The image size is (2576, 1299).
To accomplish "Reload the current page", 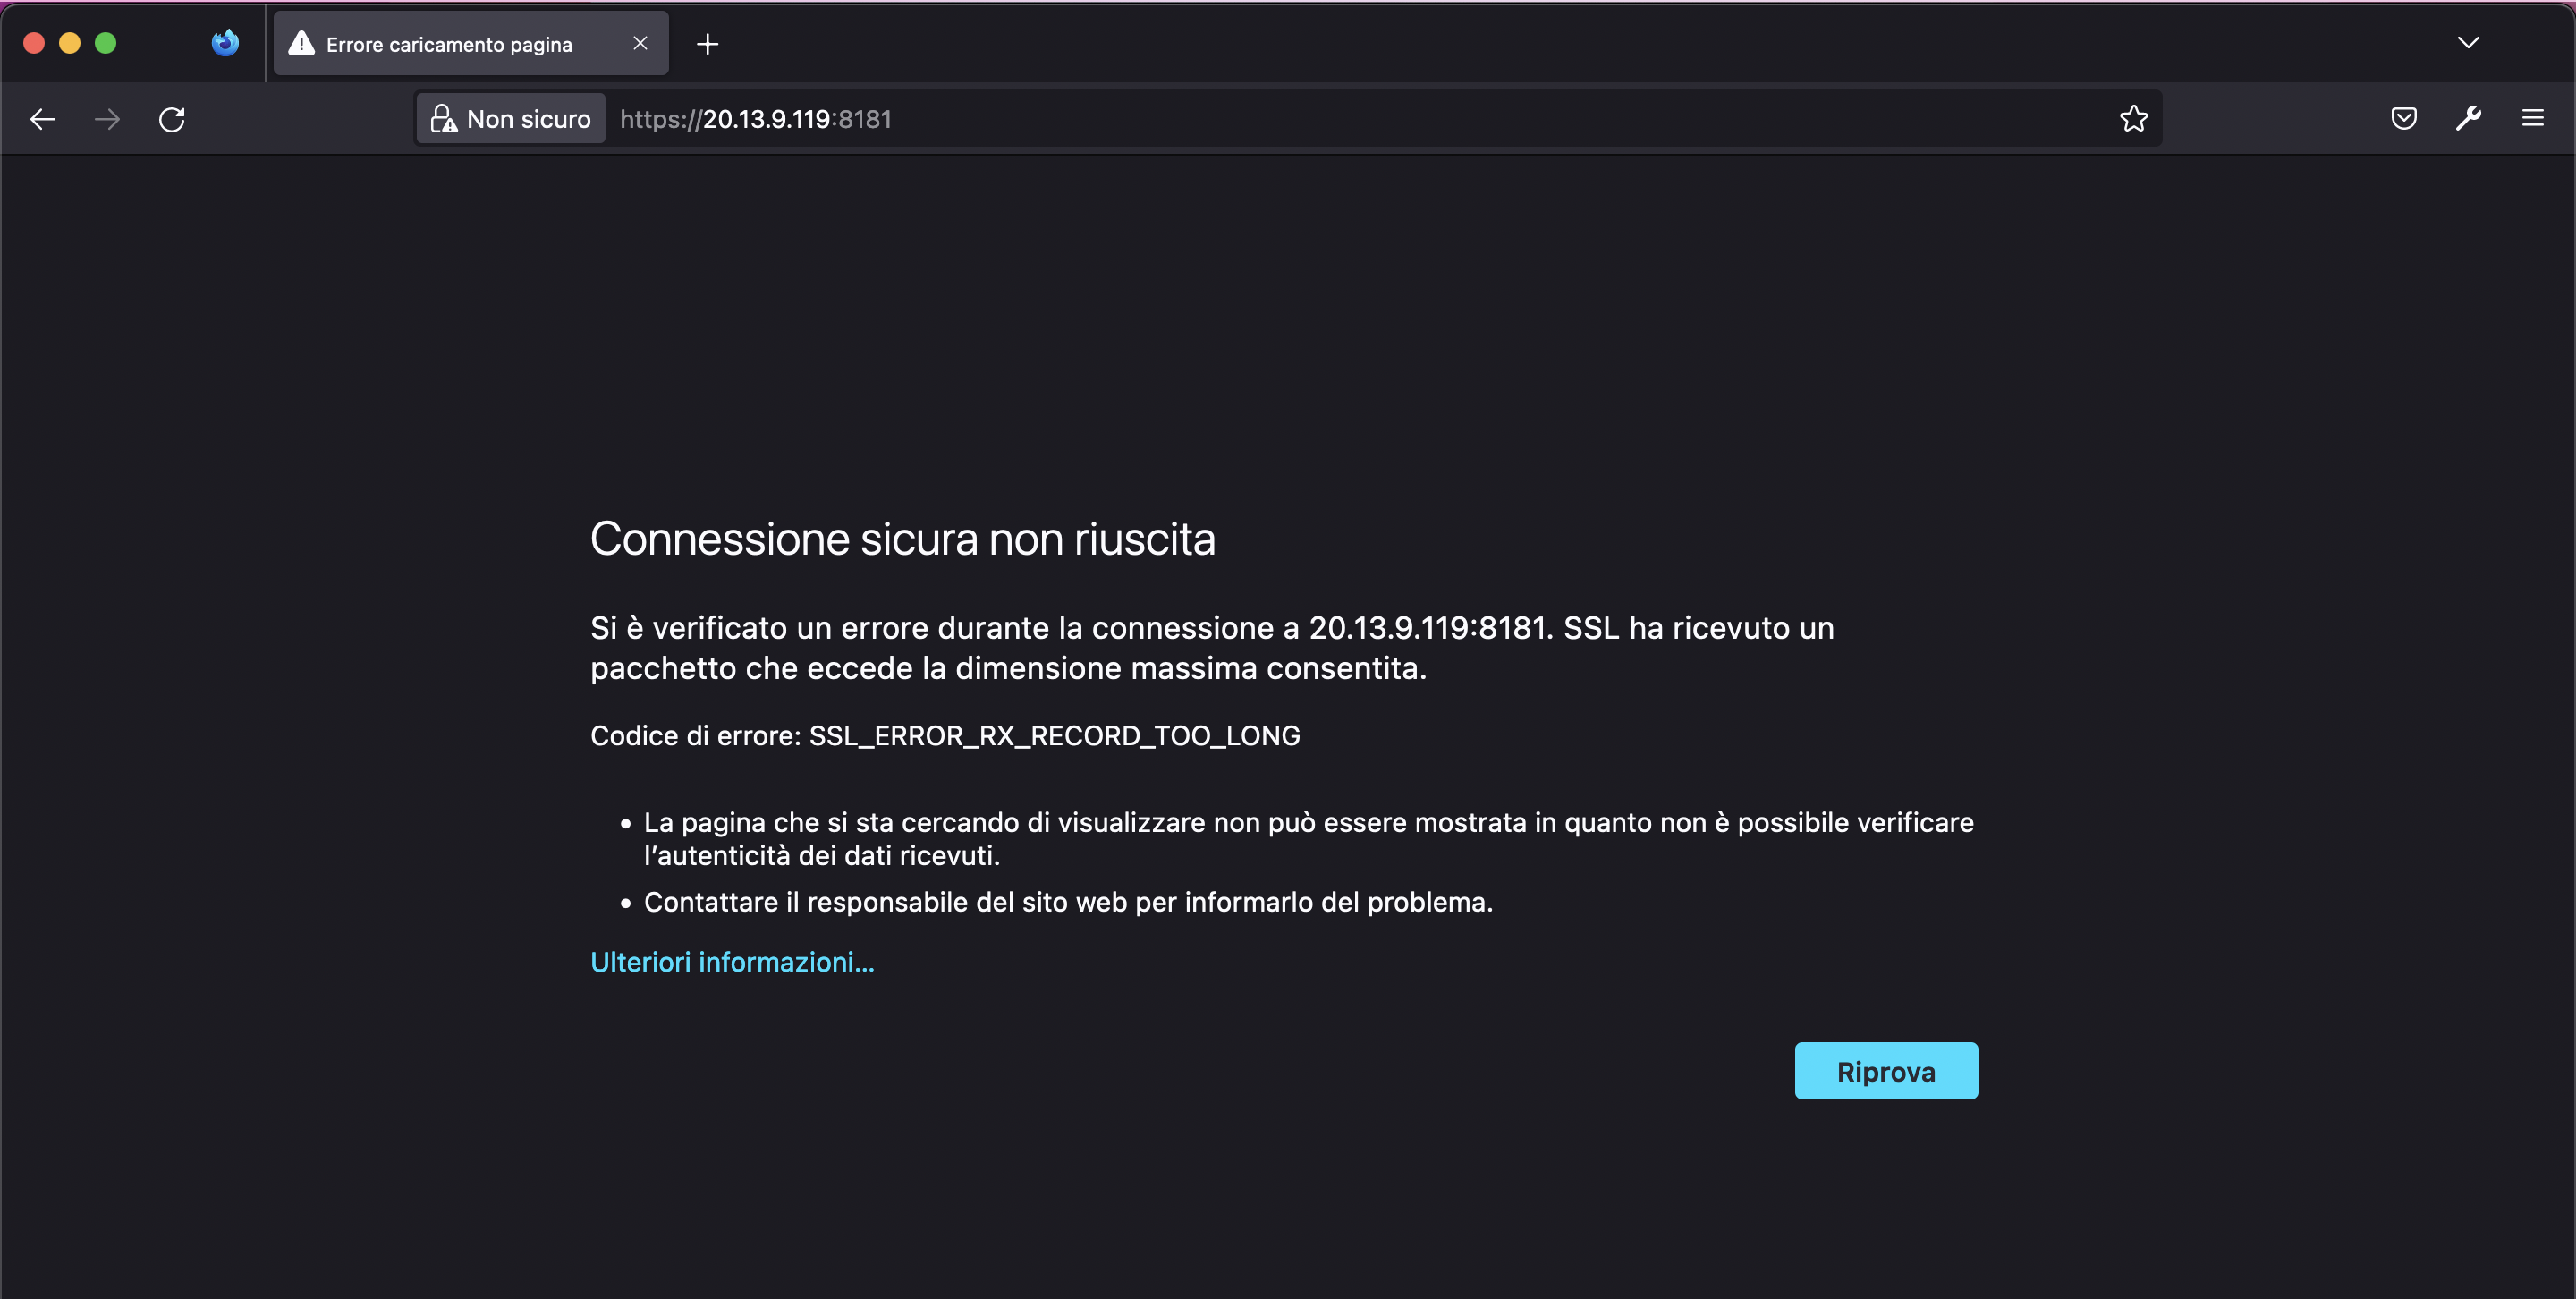I will point(171,119).
